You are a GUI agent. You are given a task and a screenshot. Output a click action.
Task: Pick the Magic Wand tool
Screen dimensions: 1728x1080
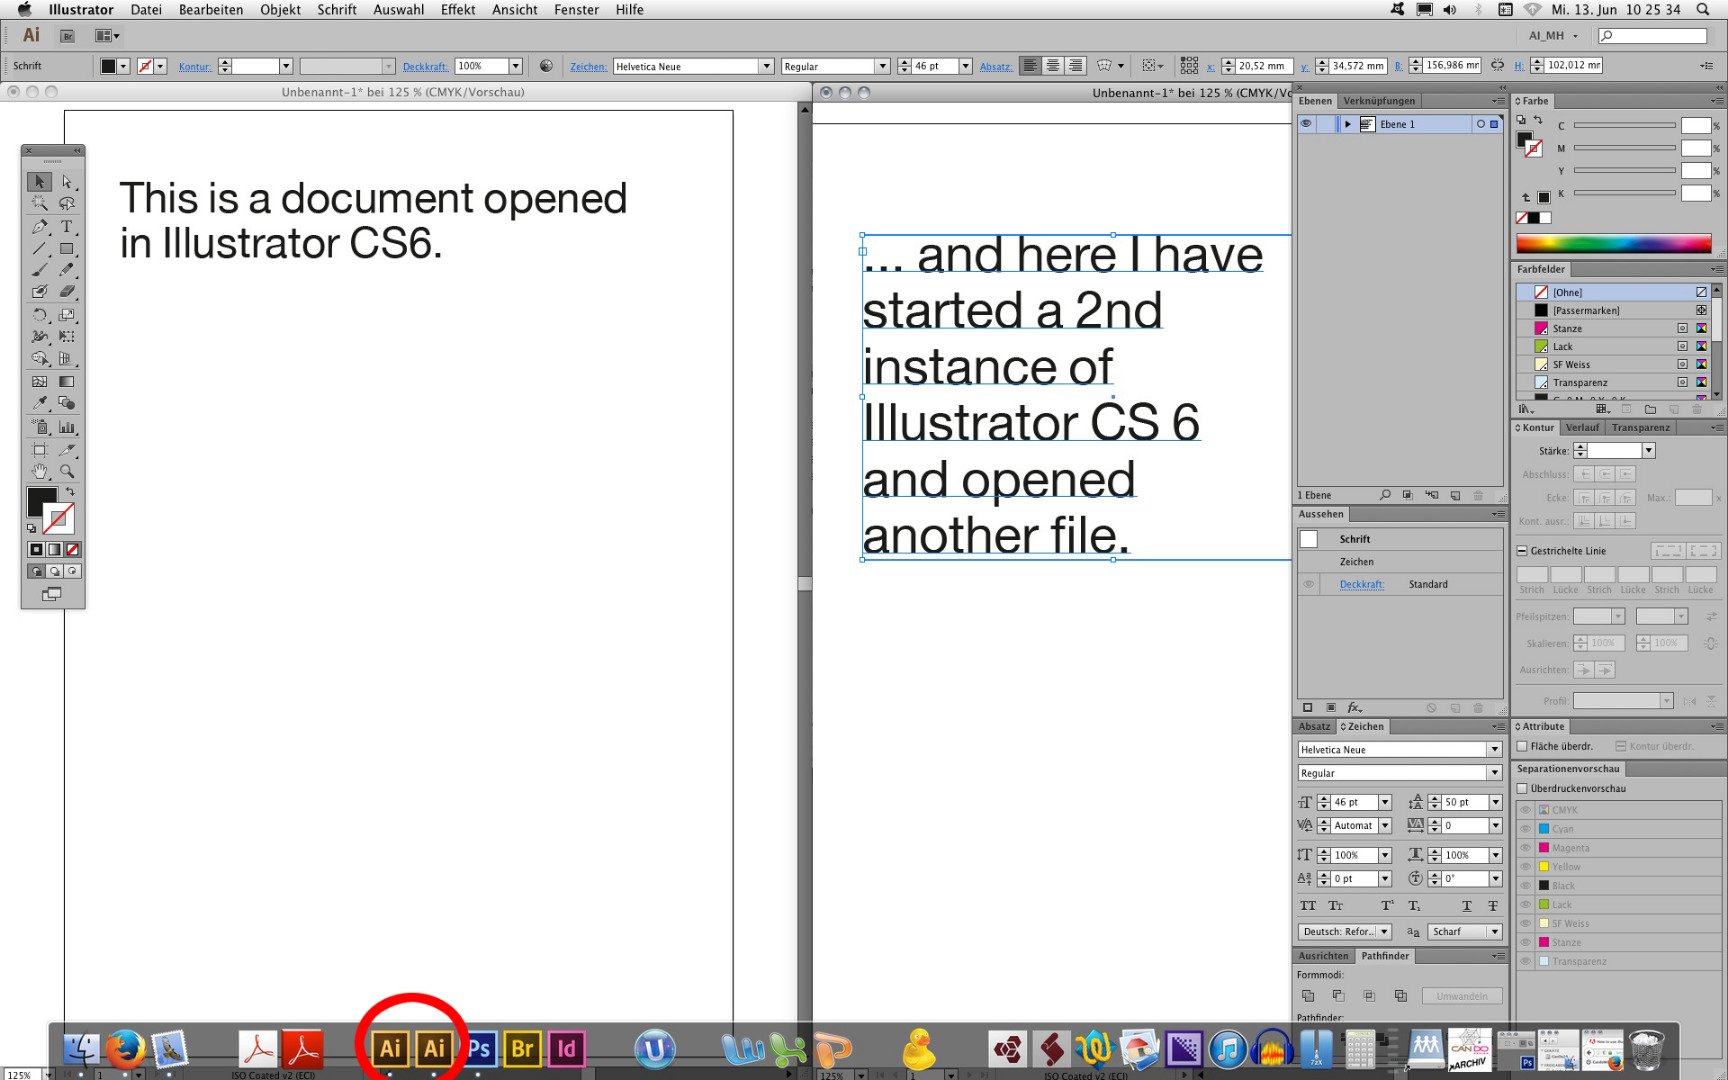[x=39, y=204]
